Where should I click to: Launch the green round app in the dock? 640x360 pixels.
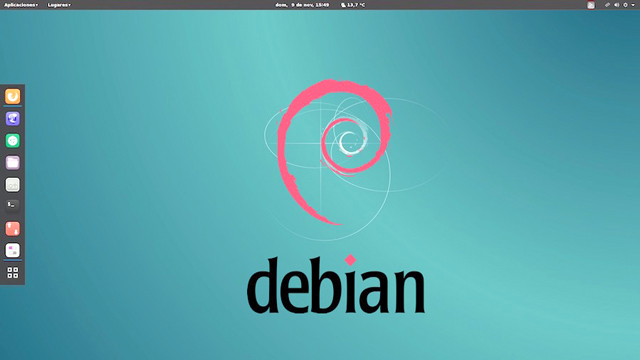tap(13, 141)
